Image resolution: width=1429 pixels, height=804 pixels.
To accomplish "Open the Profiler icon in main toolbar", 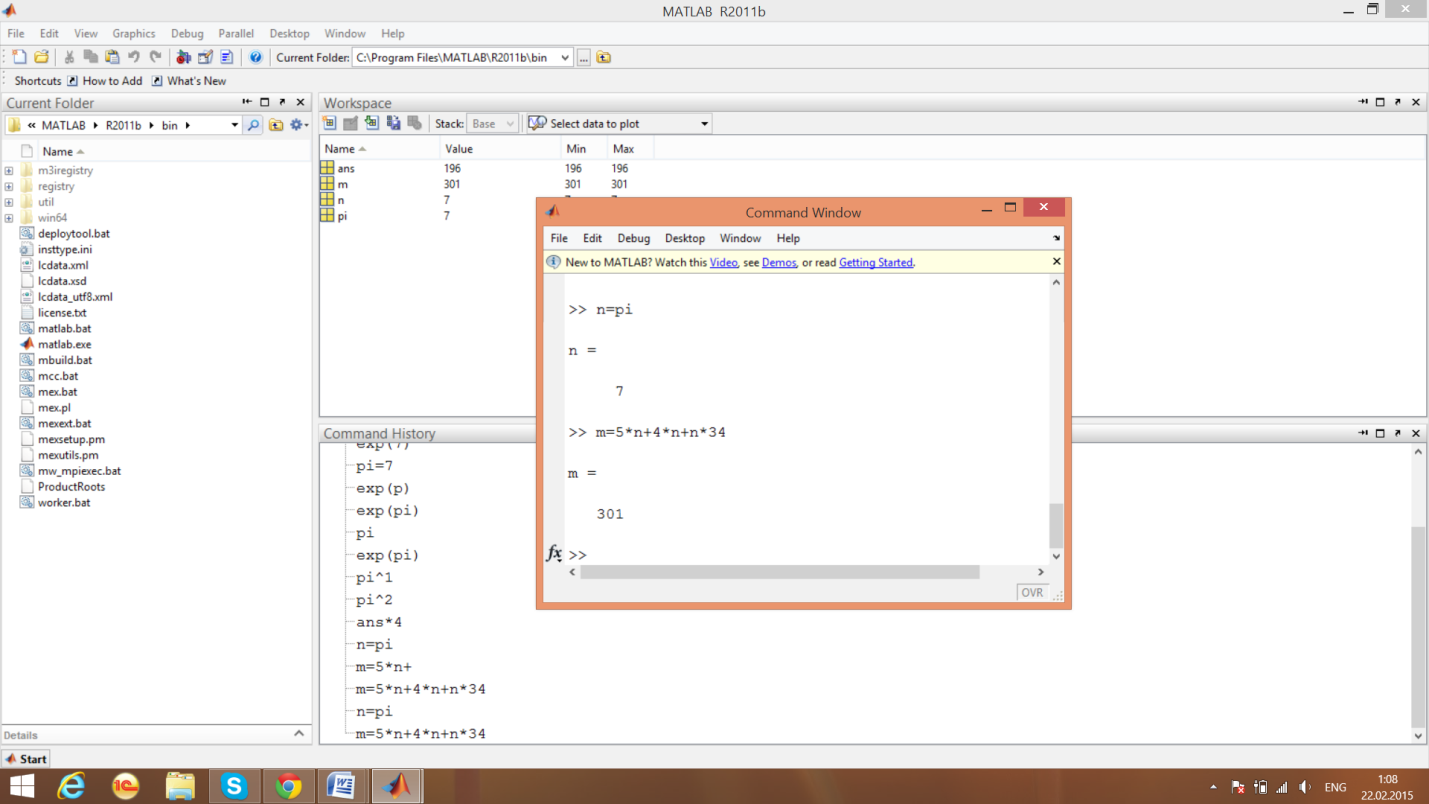I will (227, 57).
